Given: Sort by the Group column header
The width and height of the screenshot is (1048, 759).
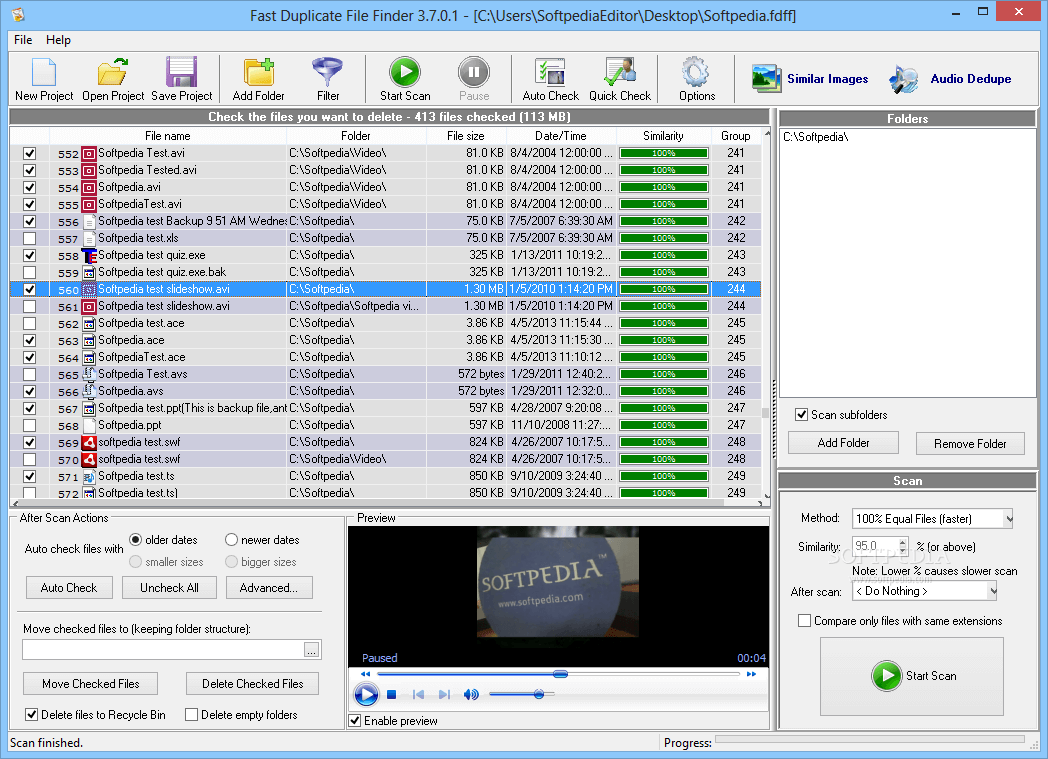Looking at the screenshot, I should 735,136.
